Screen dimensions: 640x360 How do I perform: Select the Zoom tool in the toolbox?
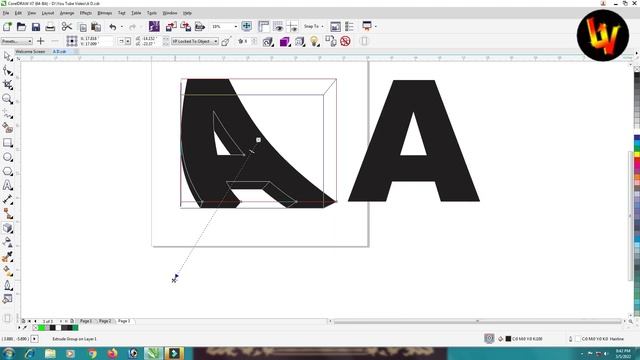tap(7, 99)
